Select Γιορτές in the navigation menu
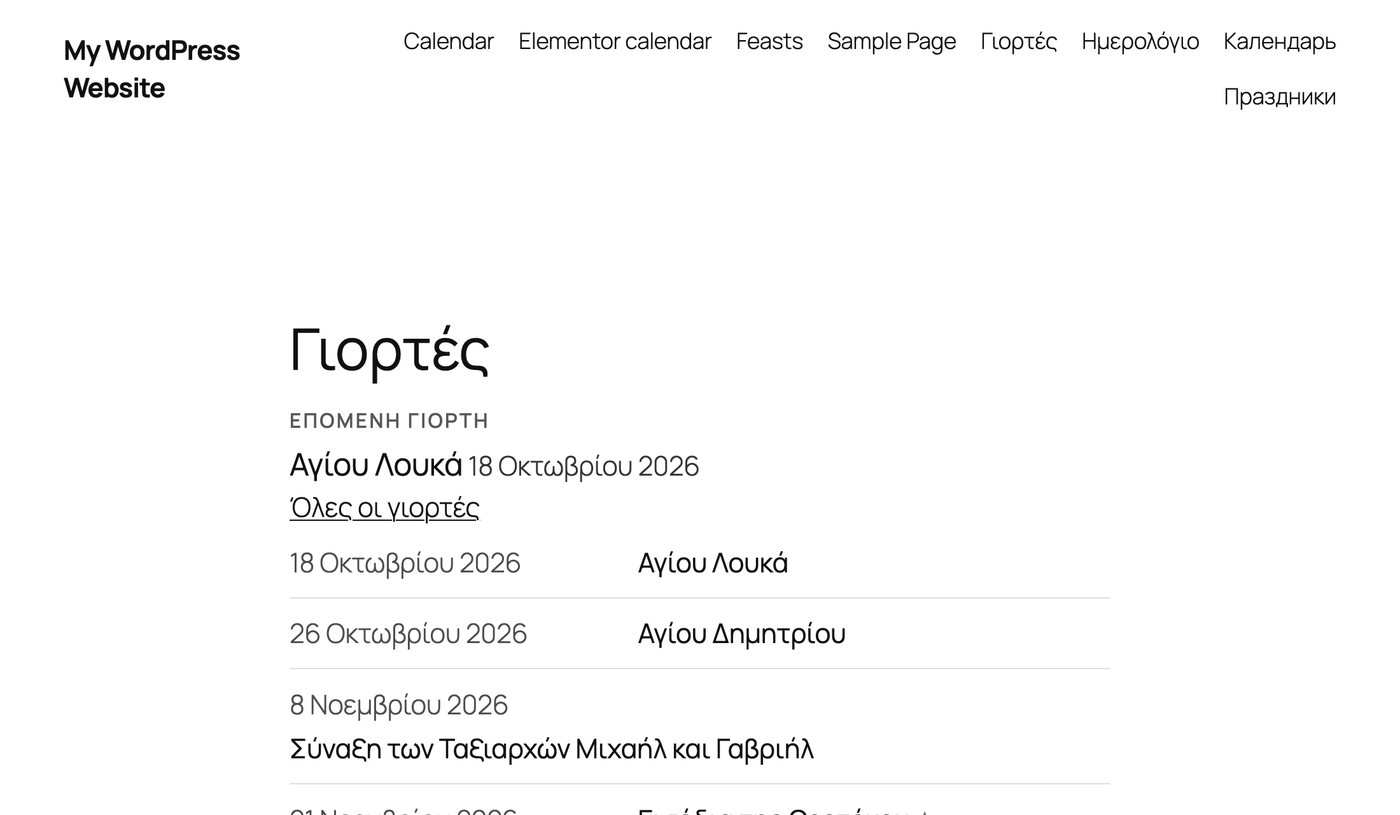This screenshot has height=815, width=1400. point(1019,41)
